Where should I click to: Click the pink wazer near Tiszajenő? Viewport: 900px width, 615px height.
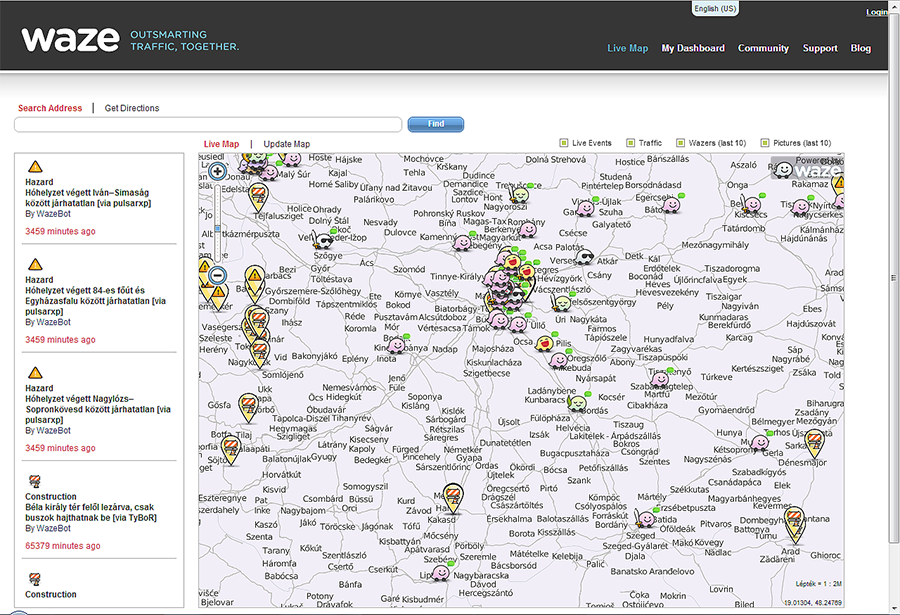(x=660, y=378)
